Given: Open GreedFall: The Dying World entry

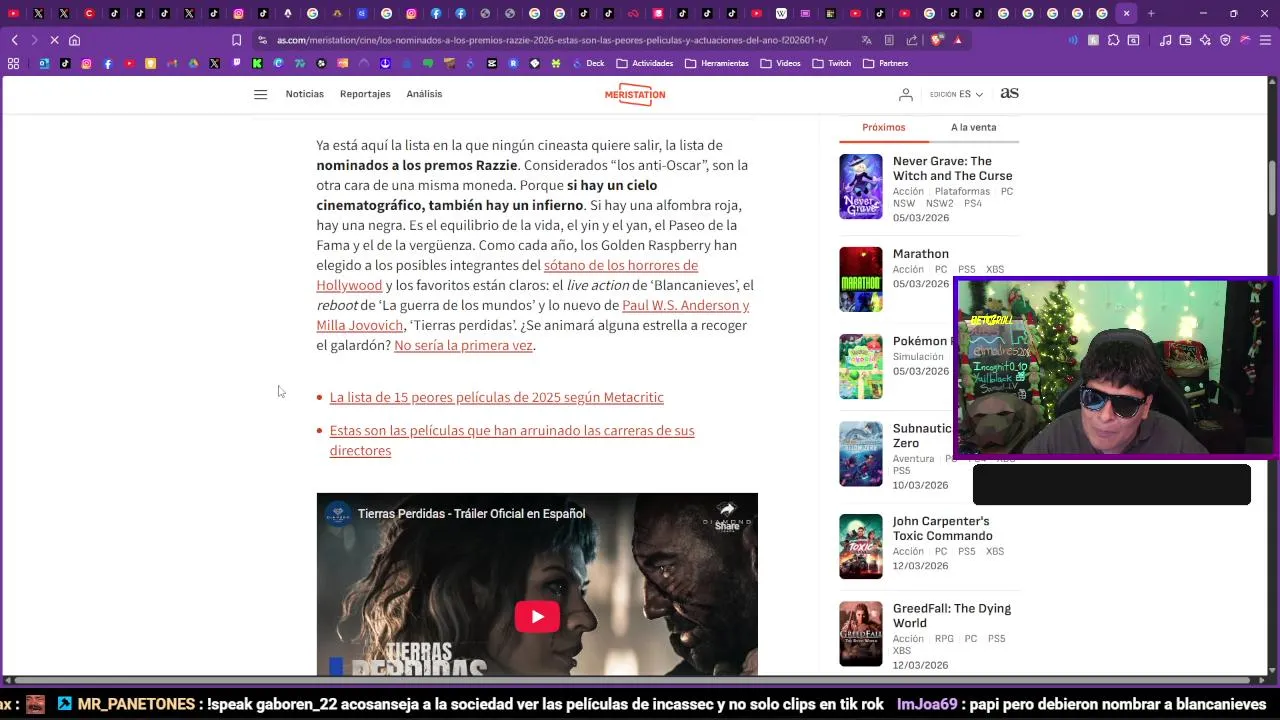Looking at the screenshot, I should pyautogui.click(x=952, y=615).
